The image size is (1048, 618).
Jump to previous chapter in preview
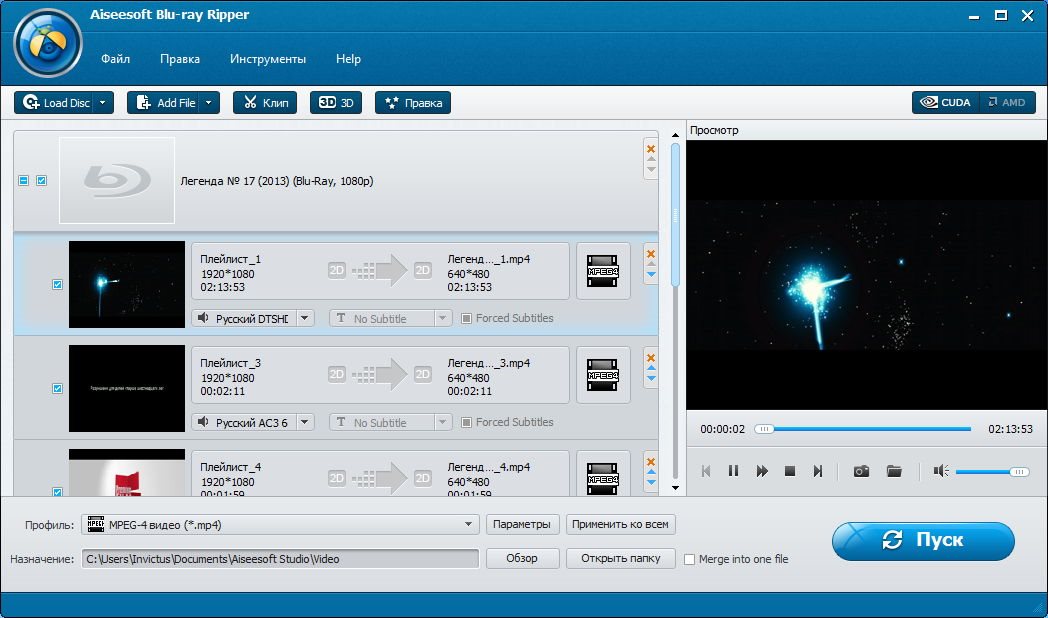click(x=706, y=471)
